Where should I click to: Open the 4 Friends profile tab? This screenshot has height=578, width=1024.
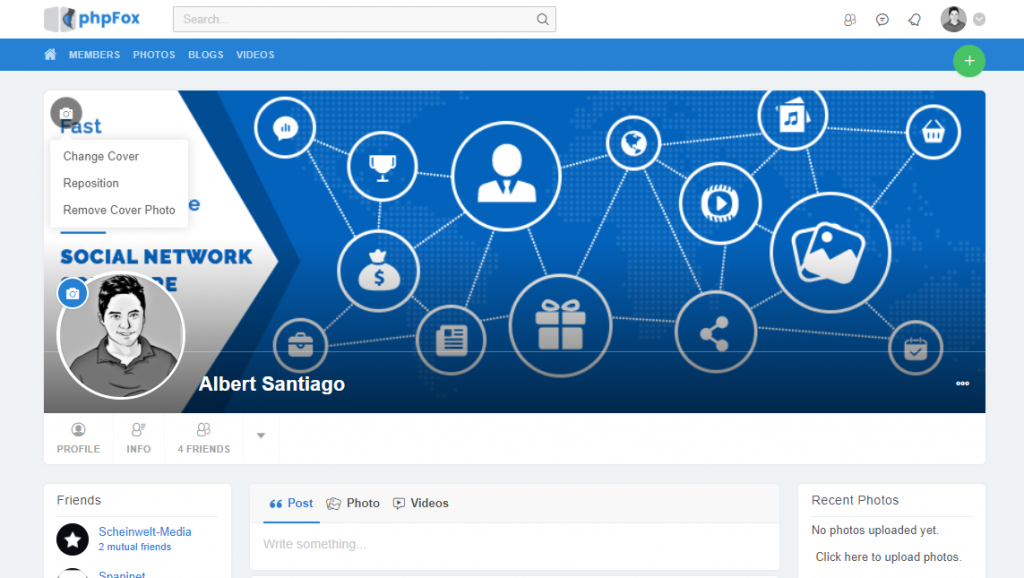204,438
